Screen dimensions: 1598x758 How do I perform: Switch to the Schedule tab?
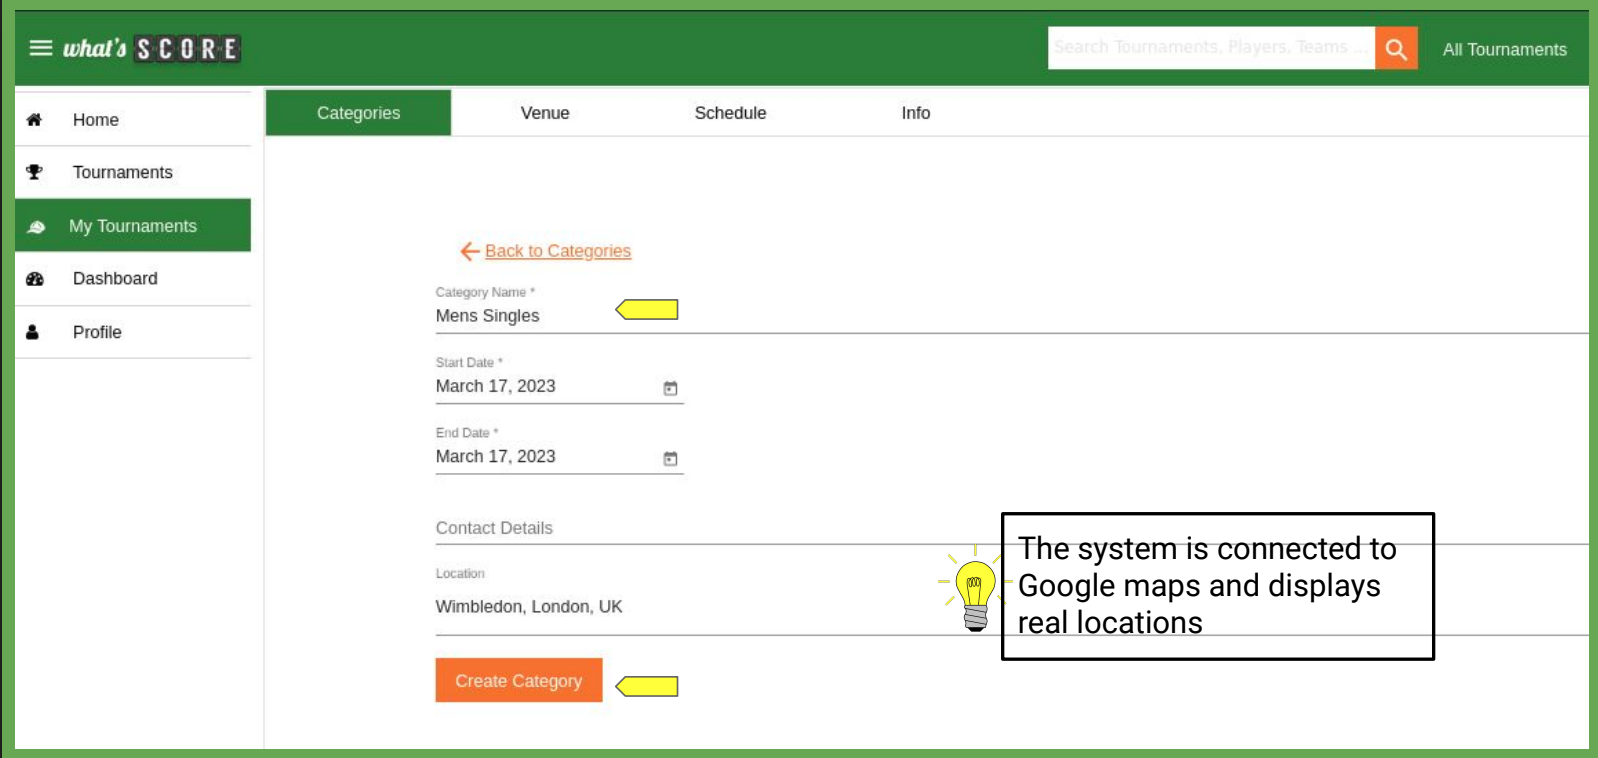[730, 113]
